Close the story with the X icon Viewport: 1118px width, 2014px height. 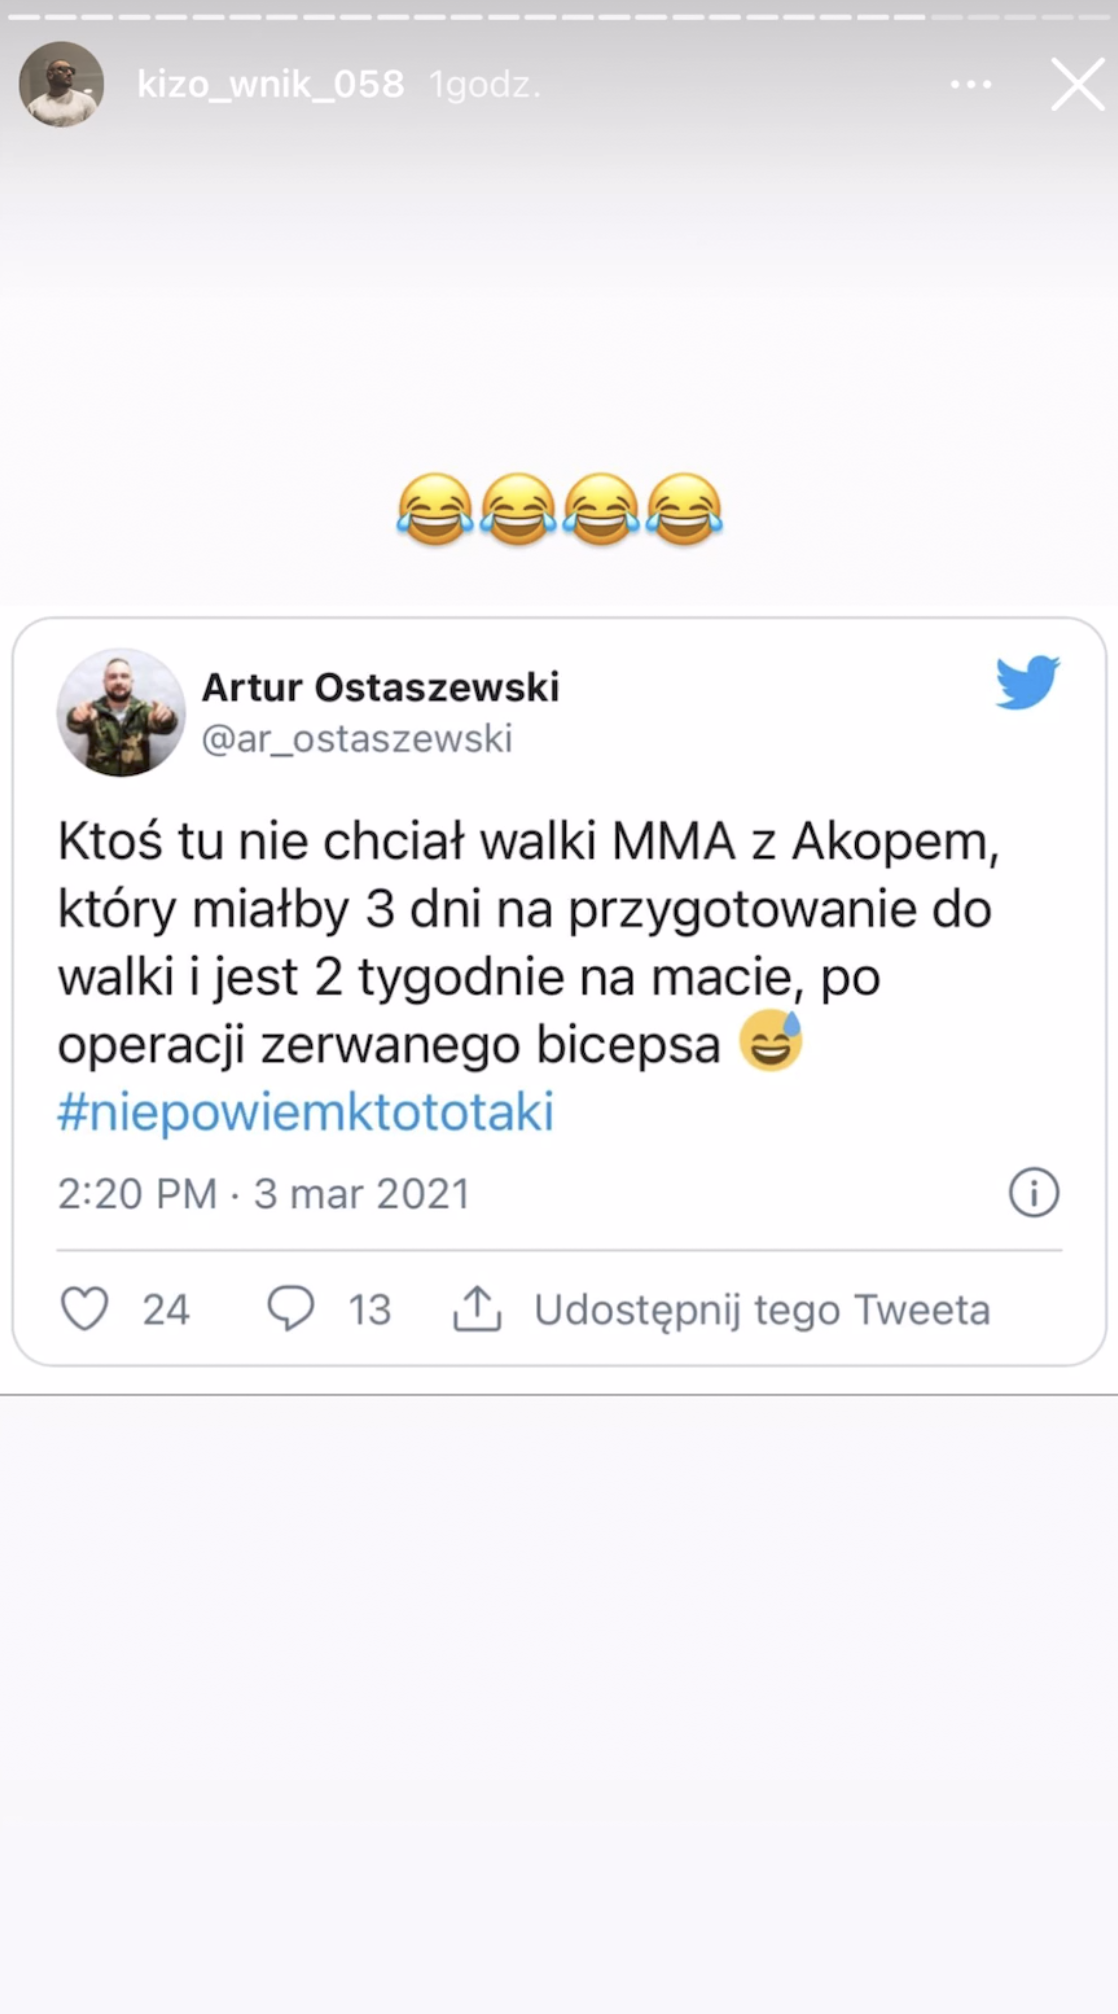tap(1077, 84)
